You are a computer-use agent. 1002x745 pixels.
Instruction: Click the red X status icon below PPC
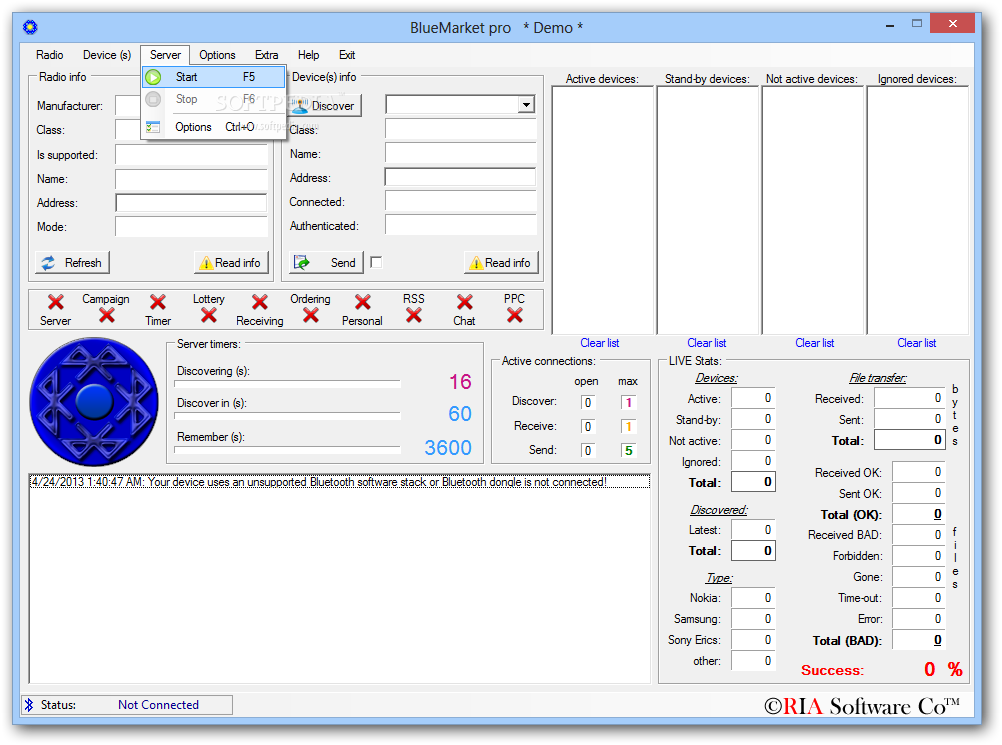point(514,315)
